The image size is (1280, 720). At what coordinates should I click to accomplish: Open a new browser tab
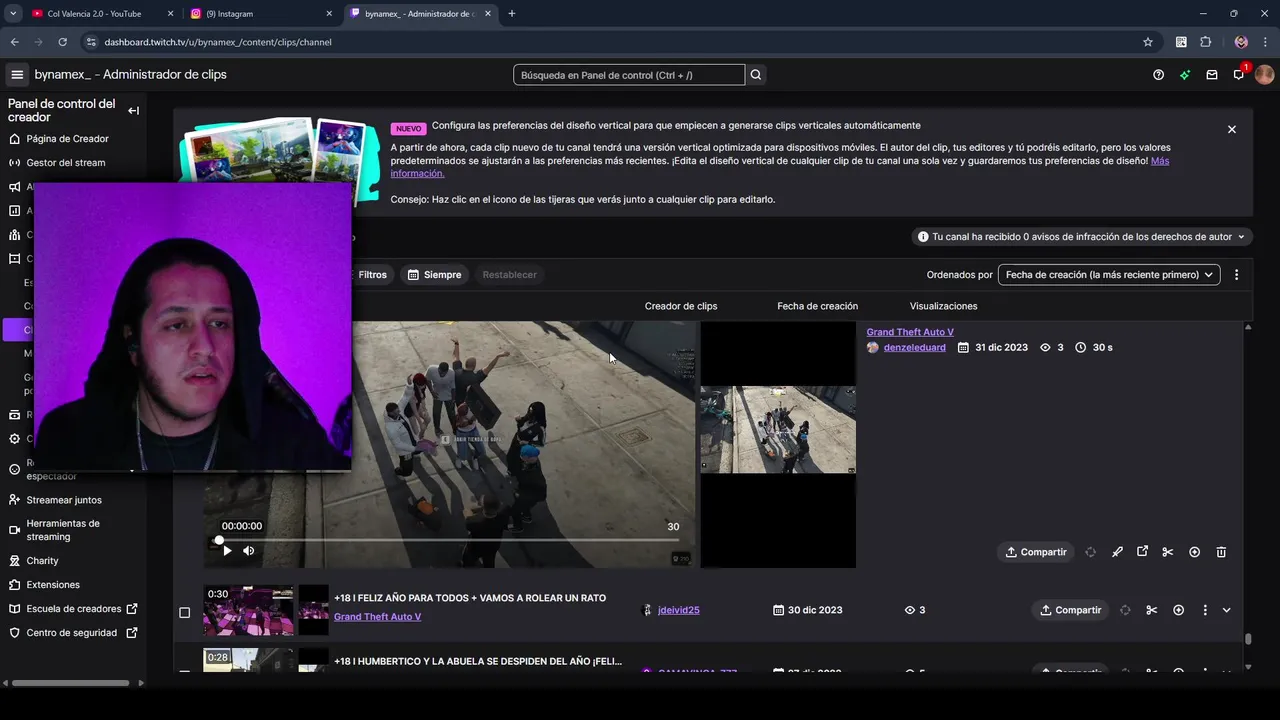tap(512, 14)
